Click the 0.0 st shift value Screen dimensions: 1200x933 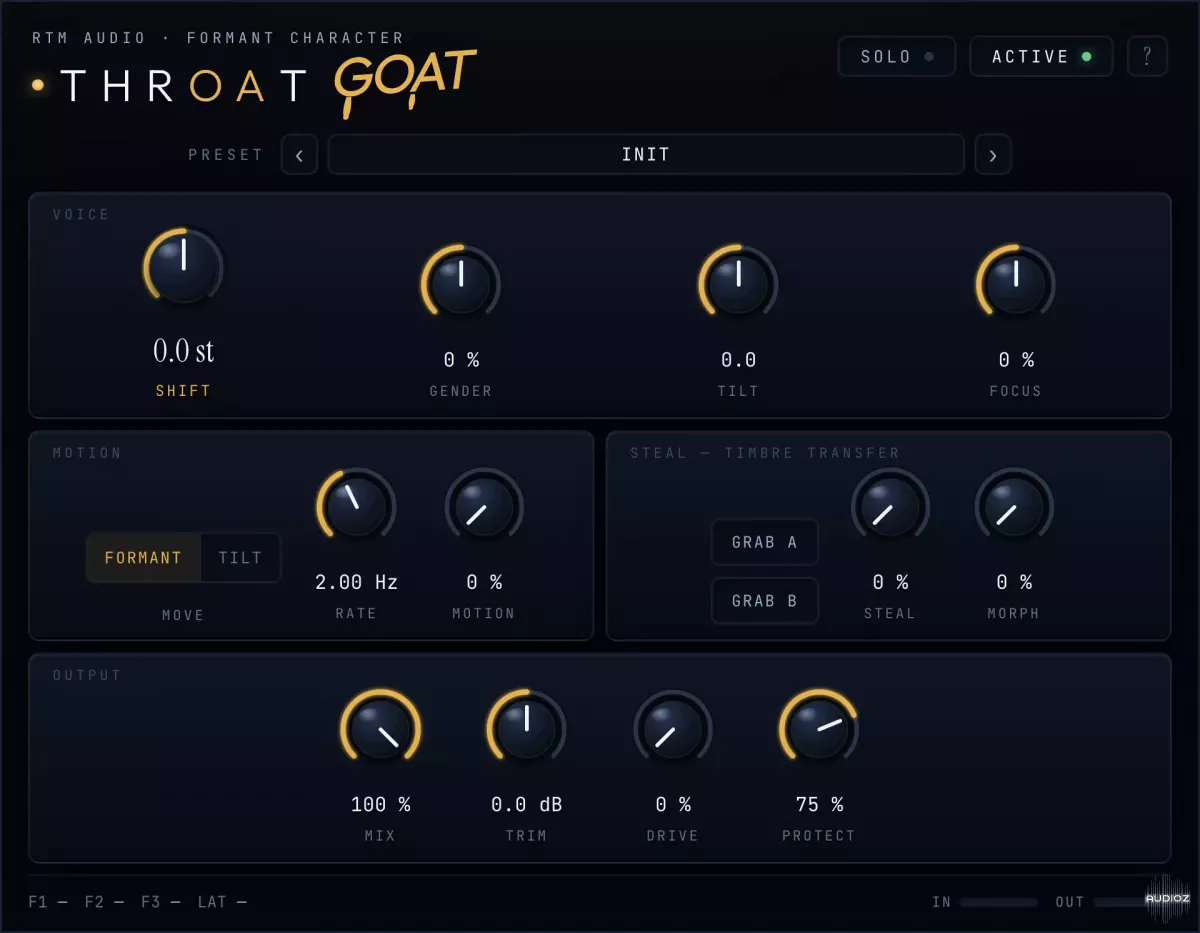[183, 351]
